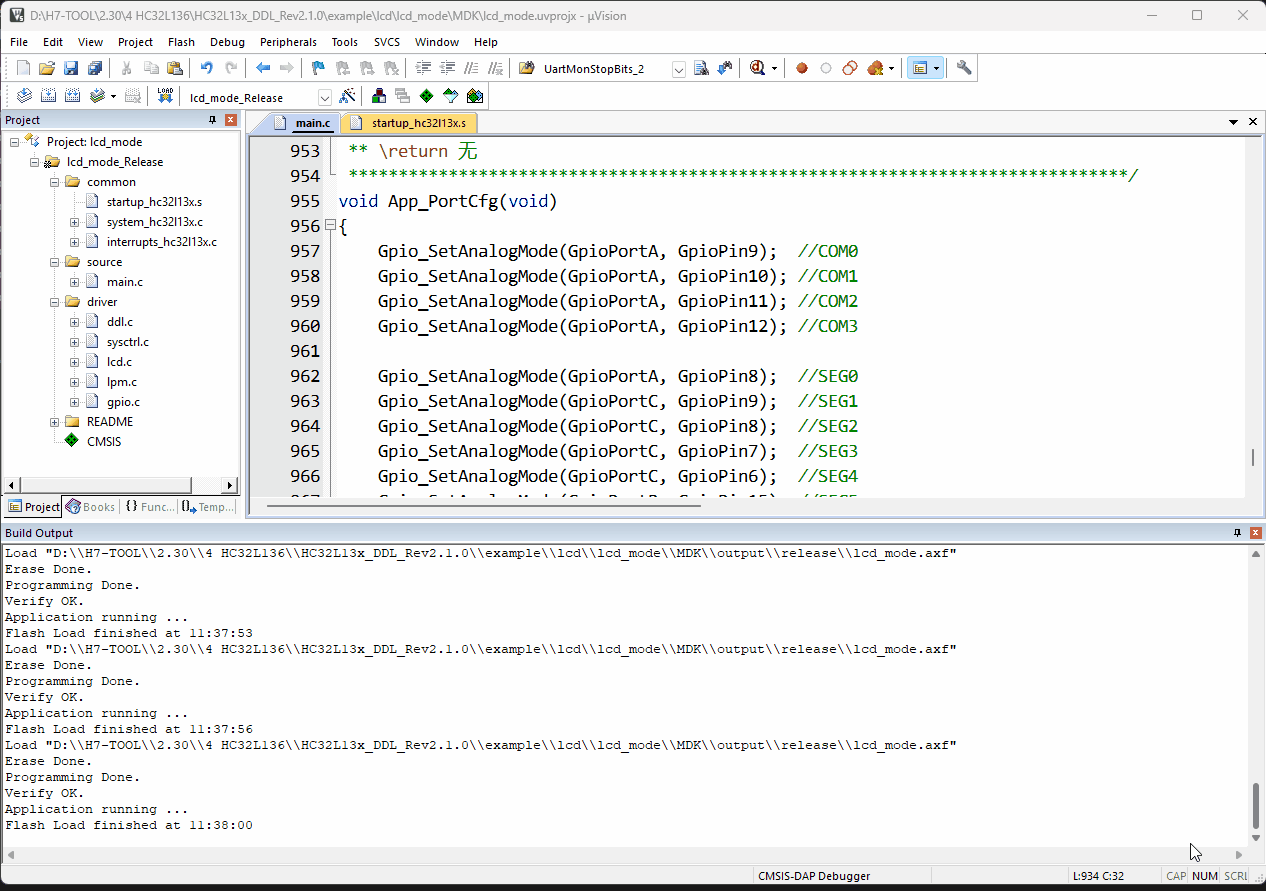The image size is (1266, 891).
Task: Close the Project panel
Action: (231, 120)
